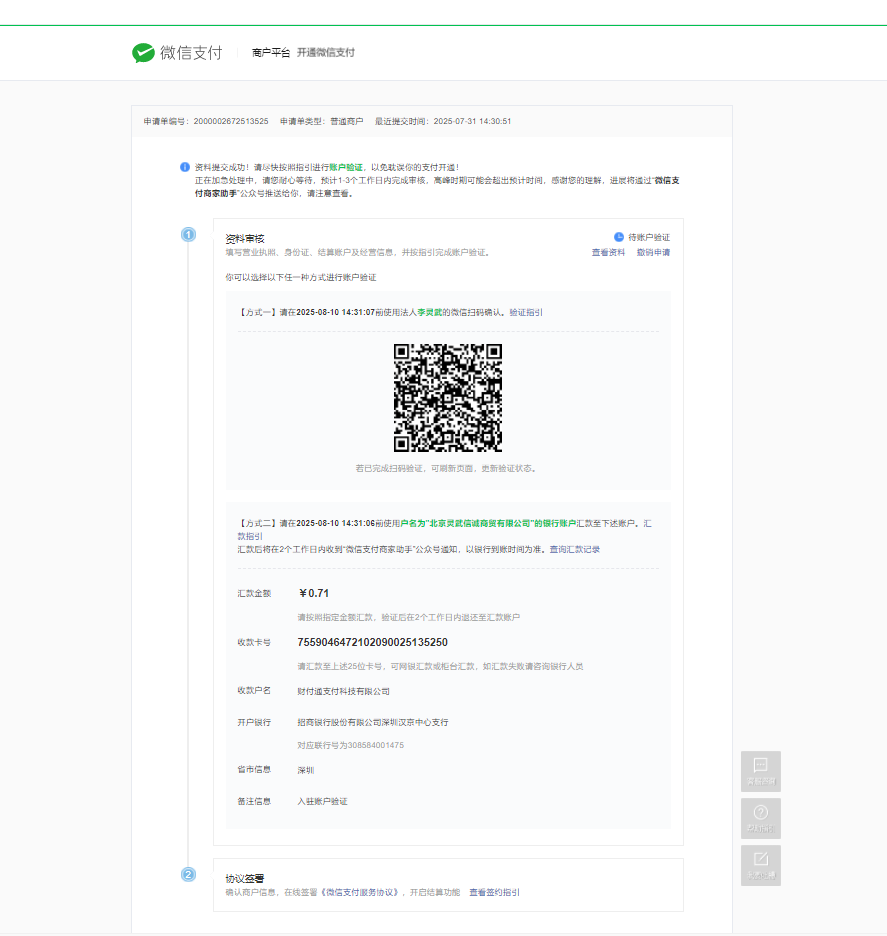887x936 pixels.
Task: Click the green account name 北京灵武信诚商贸有限公司 text
Action: click(x=479, y=524)
